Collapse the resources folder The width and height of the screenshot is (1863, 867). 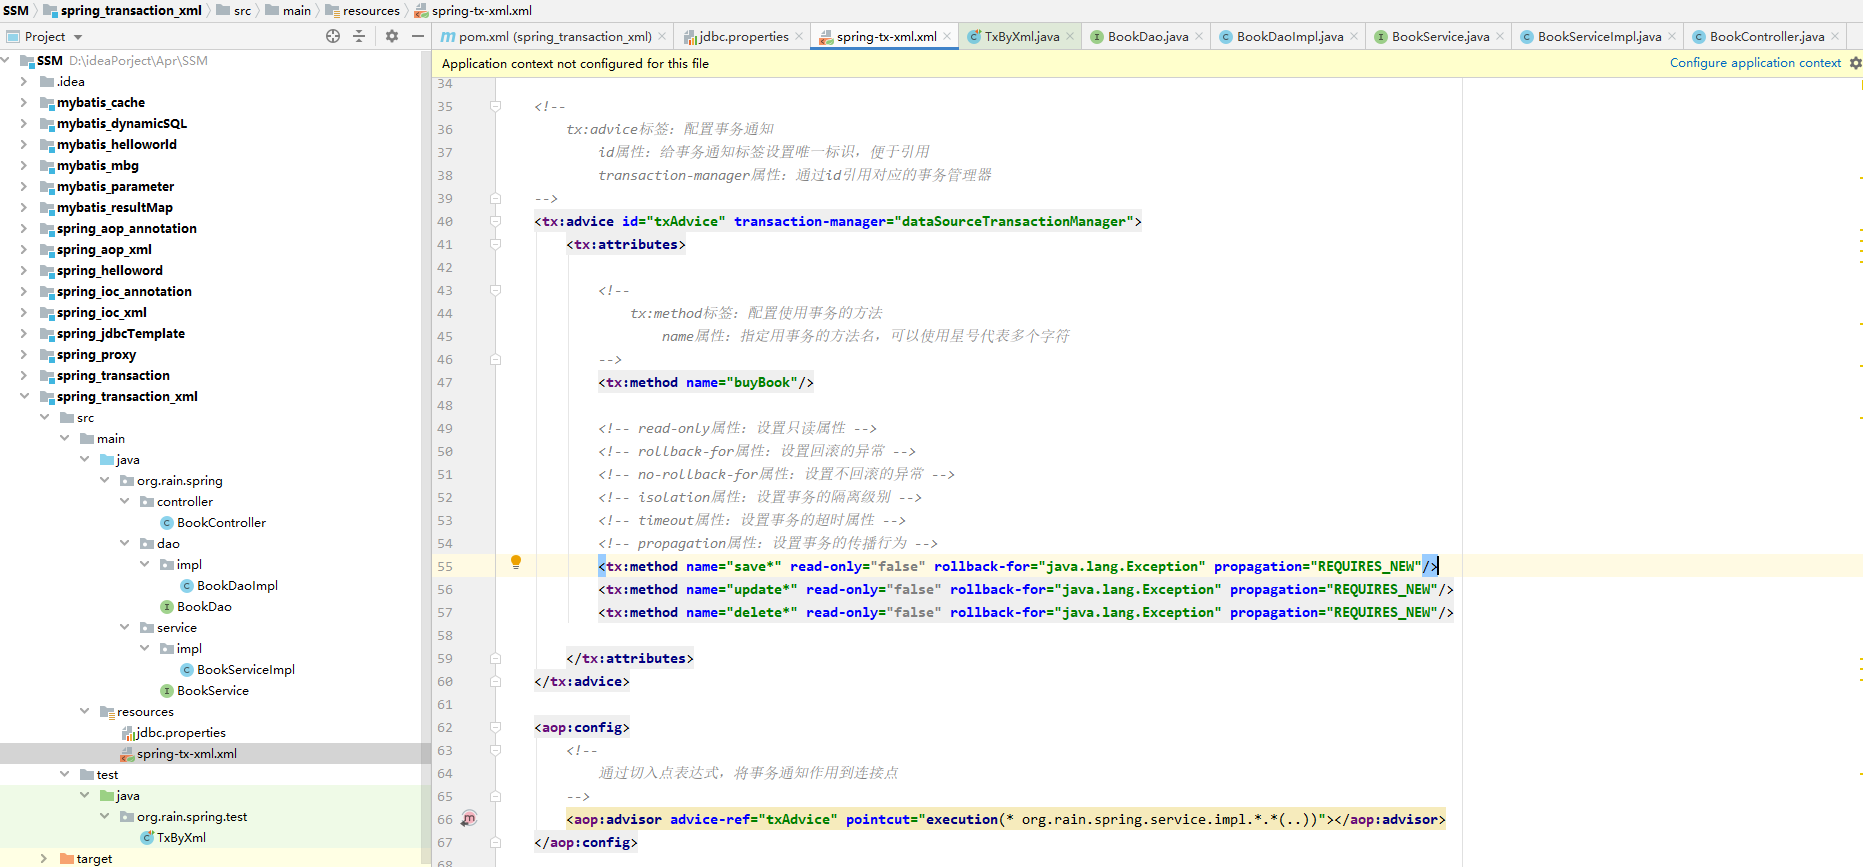84,711
